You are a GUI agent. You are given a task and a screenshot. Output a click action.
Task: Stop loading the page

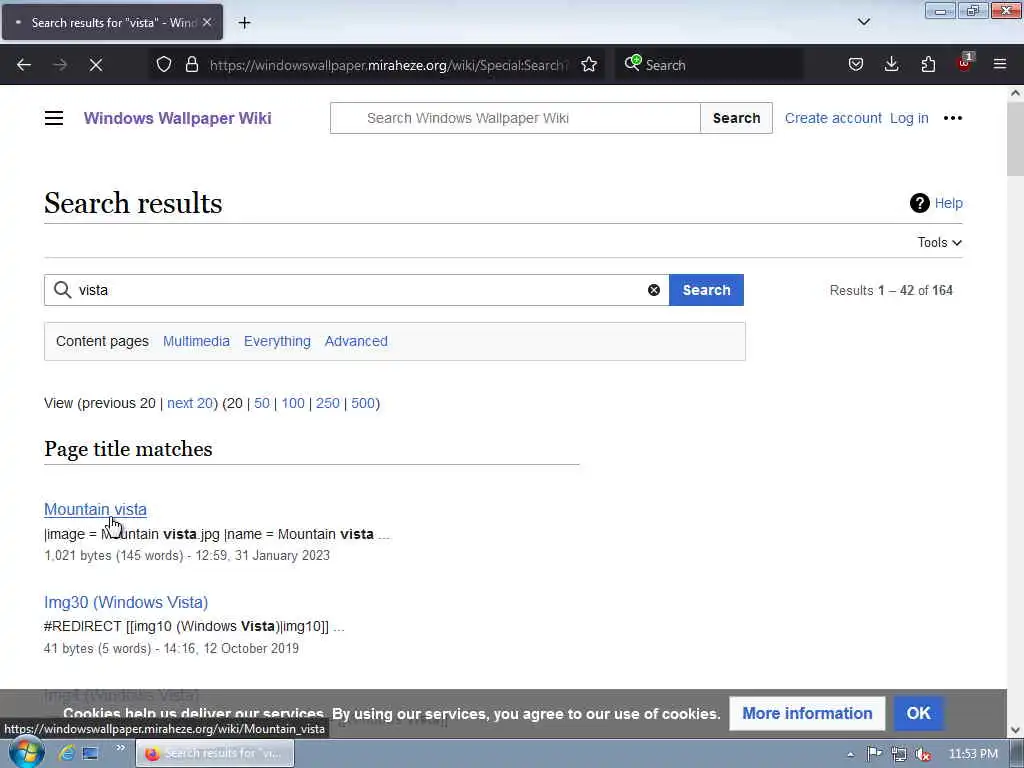96,65
